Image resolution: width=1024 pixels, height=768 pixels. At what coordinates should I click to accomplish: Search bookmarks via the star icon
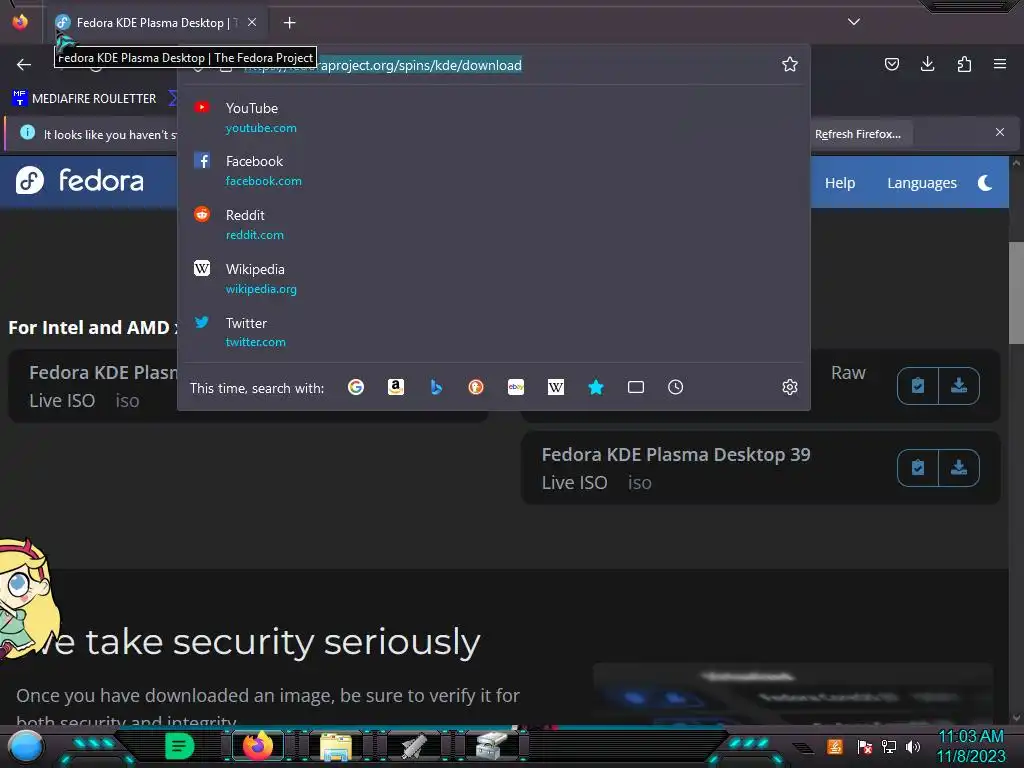596,387
